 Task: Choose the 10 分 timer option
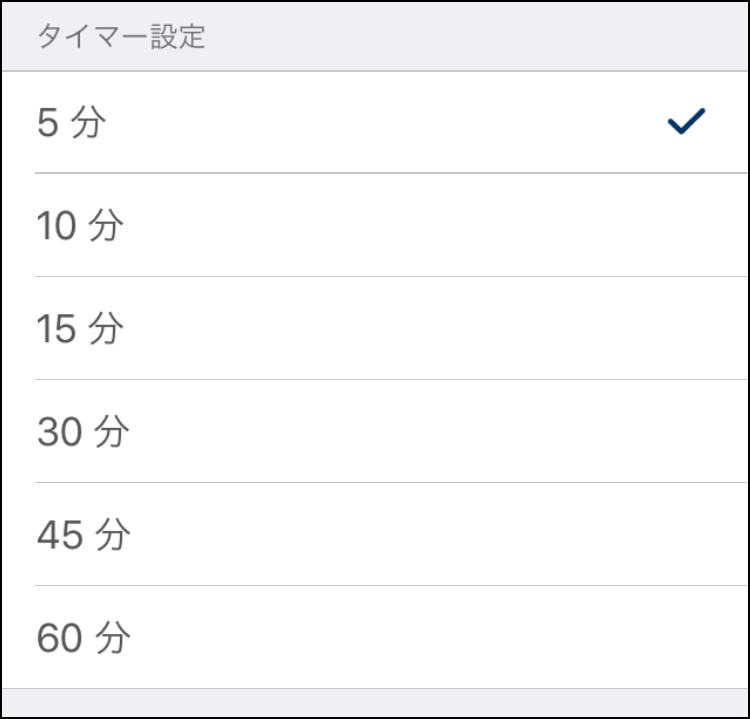(x=374, y=226)
